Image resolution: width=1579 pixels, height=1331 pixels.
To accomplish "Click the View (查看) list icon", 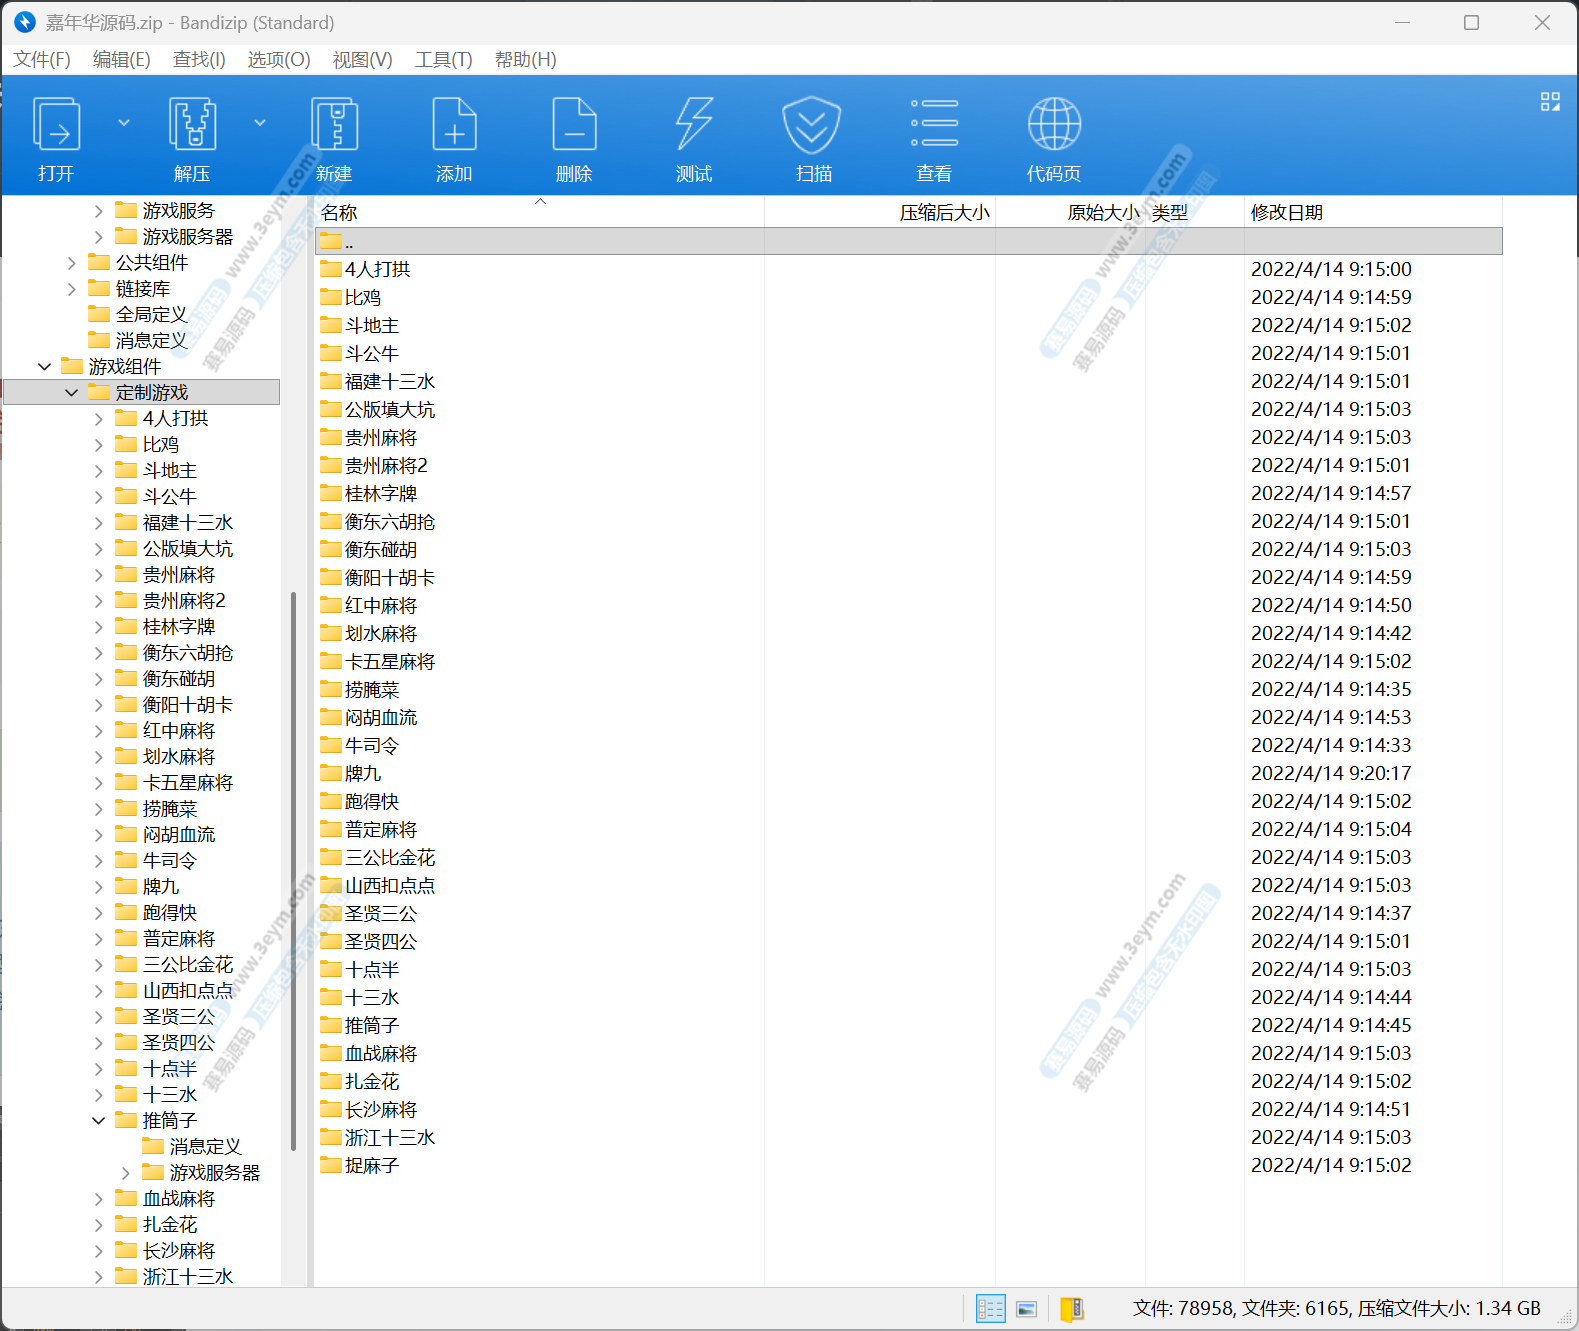I will tap(934, 125).
